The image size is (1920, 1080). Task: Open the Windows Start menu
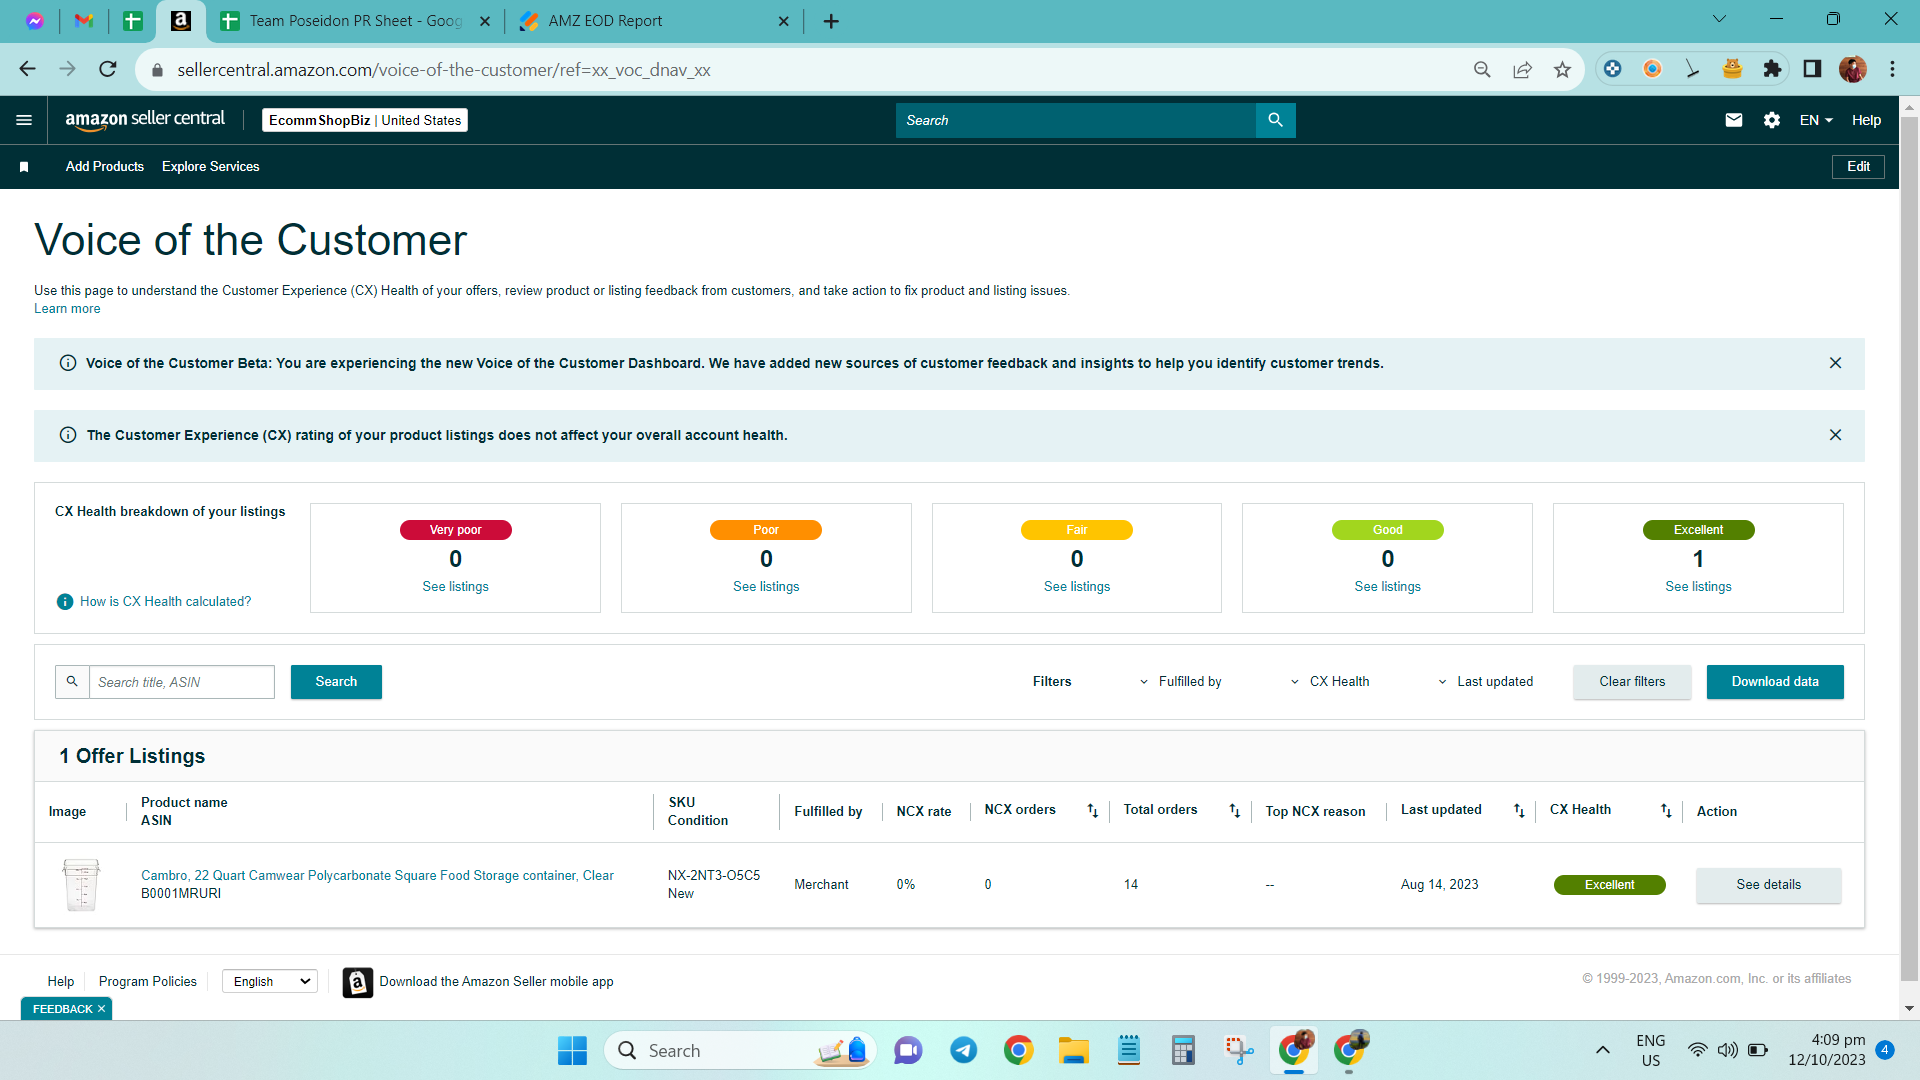[572, 1050]
